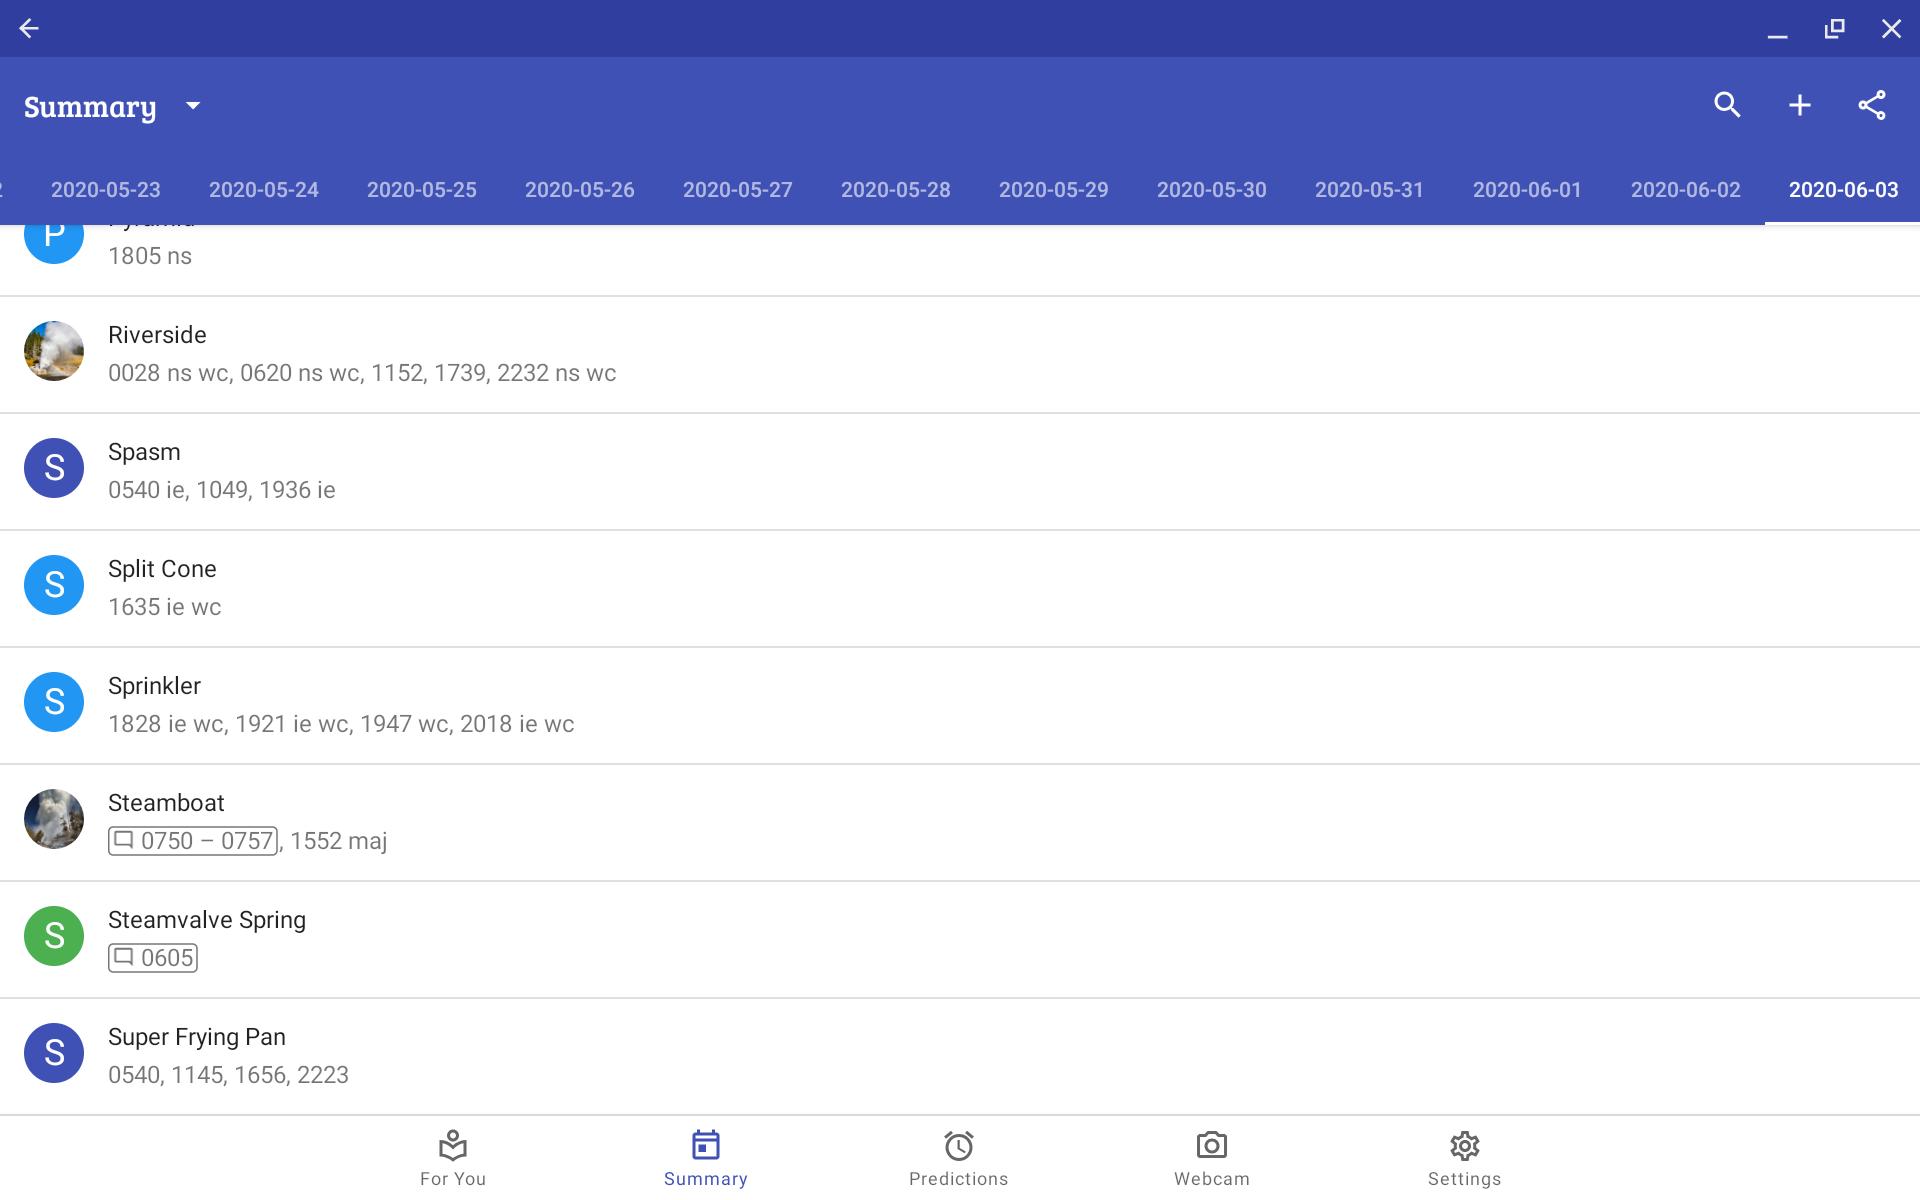
Task: Click Spasm times 0540 ie, 1049, 1936 ie
Action: pos(222,490)
